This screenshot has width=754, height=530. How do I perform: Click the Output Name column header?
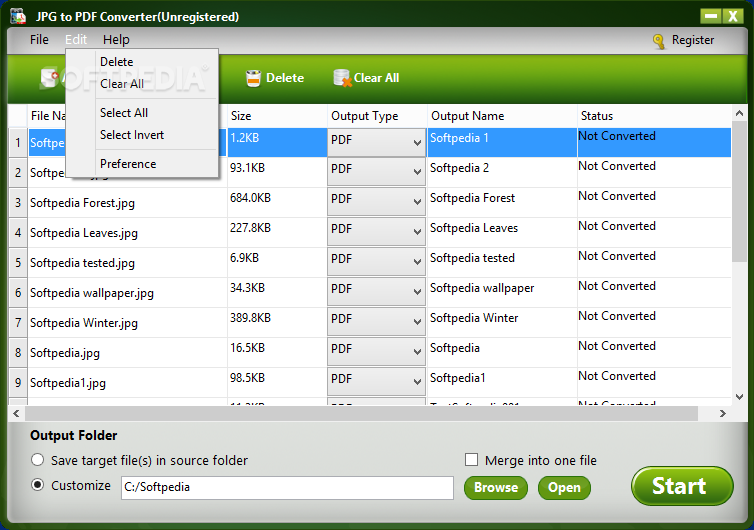502,116
